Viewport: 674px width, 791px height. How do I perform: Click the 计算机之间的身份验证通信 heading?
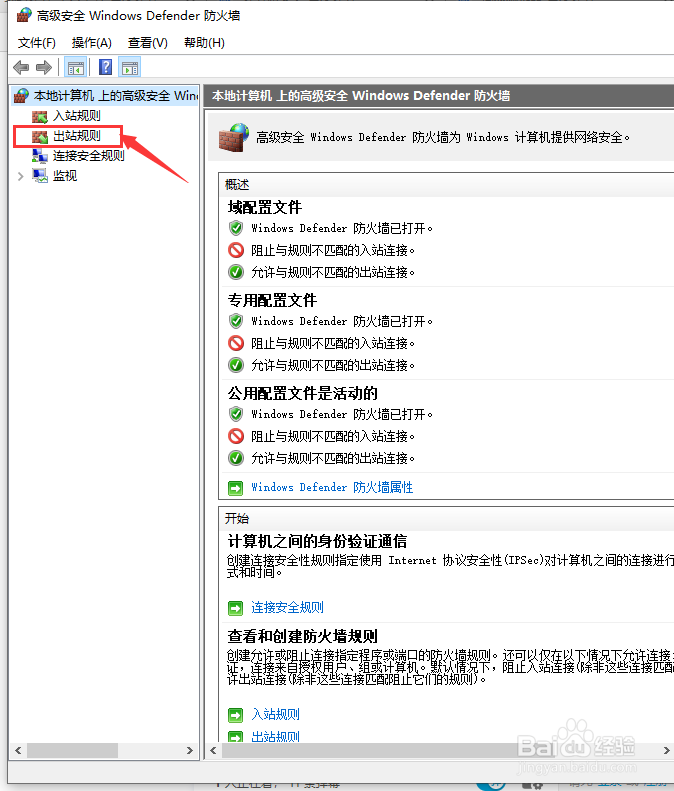click(317, 542)
